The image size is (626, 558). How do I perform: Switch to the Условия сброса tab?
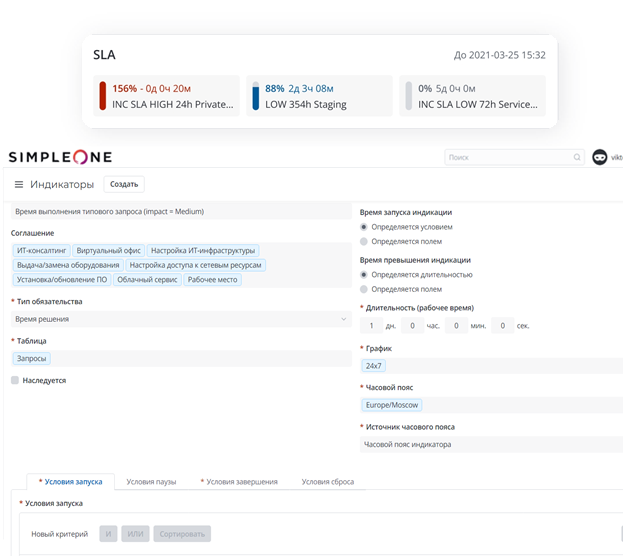click(x=328, y=482)
